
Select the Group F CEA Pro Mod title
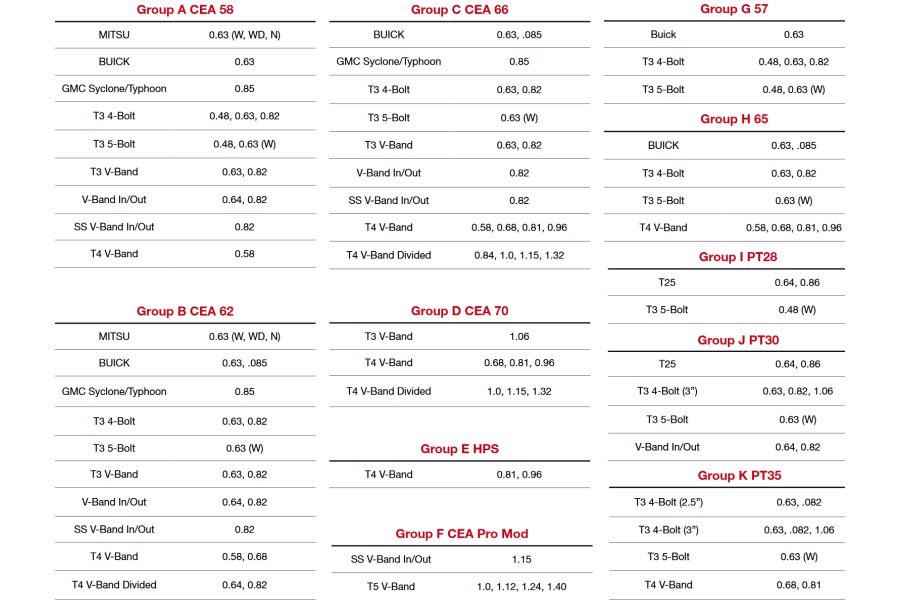coord(461,533)
